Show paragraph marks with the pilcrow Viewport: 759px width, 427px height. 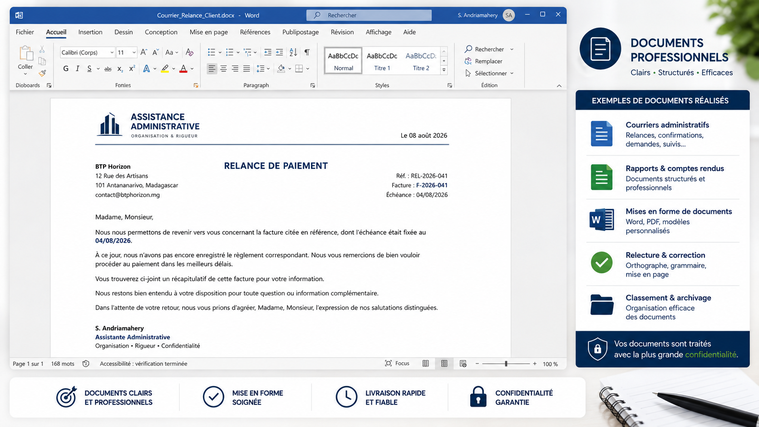(x=307, y=52)
